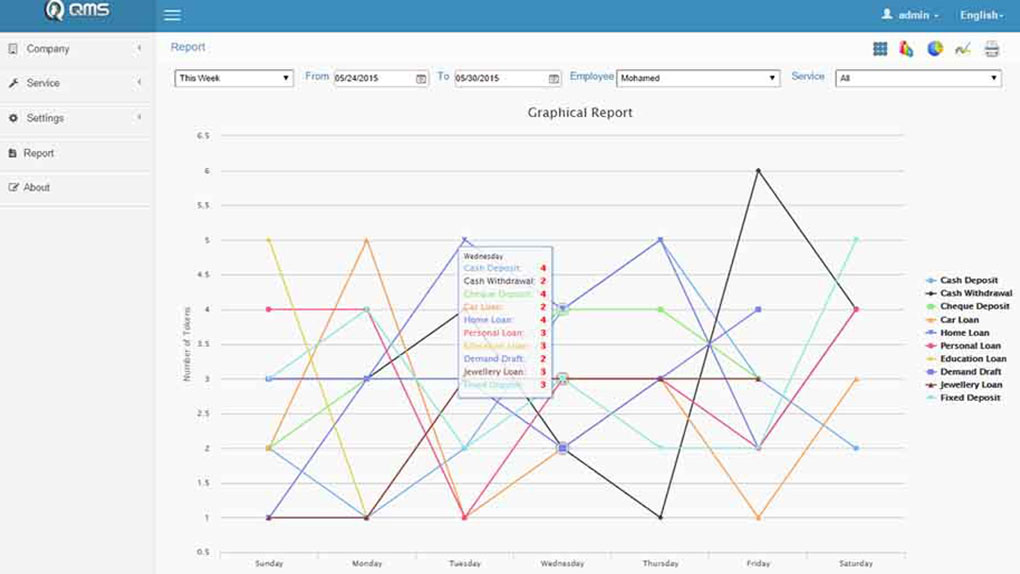Expand the Service menu chevron
The height and width of the screenshot is (574, 1020).
point(139,82)
